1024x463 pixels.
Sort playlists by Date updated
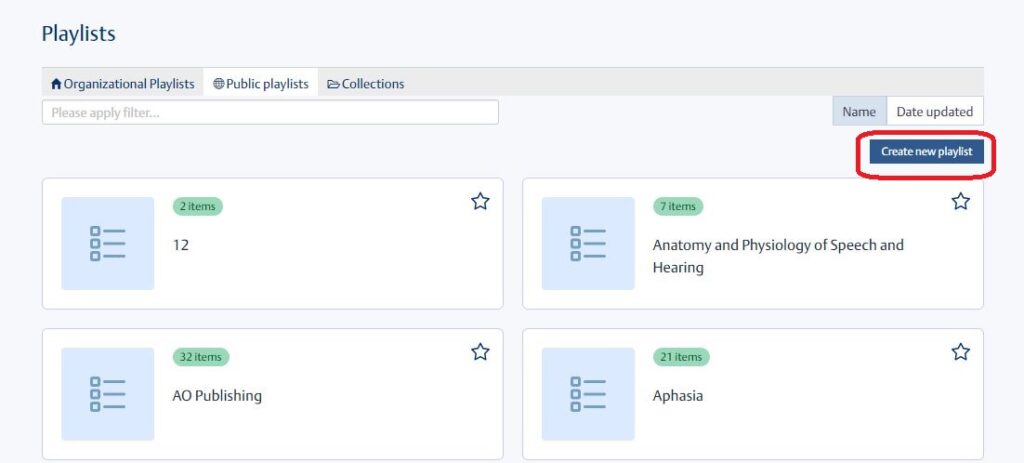tap(934, 112)
